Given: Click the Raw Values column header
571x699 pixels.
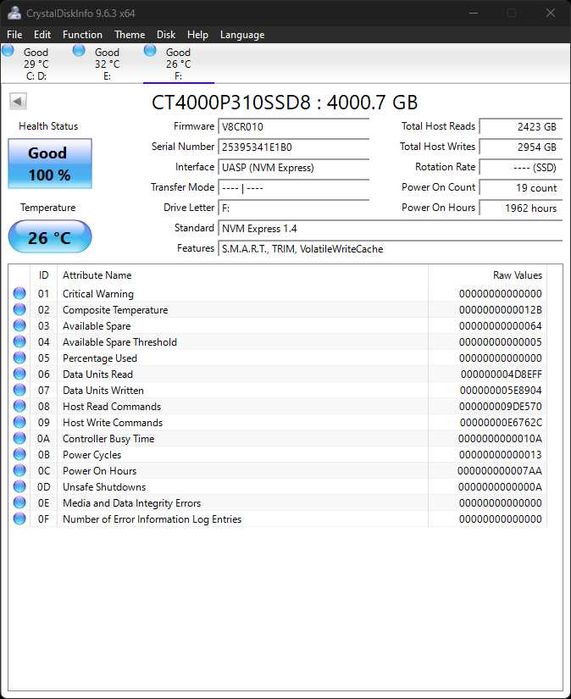Looking at the screenshot, I should (488, 275).
